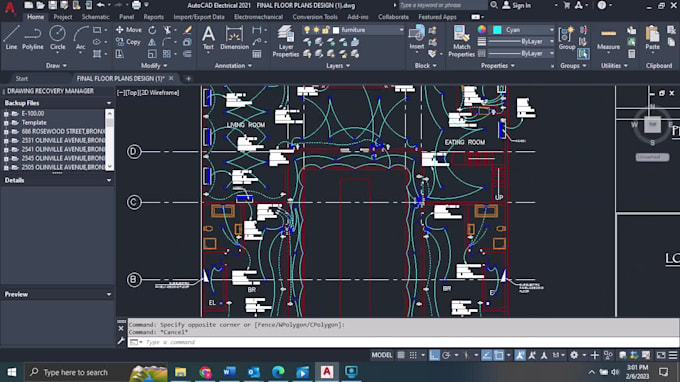Viewport: 680px width, 382px height.
Task: Open the linetype ByLayer dropdown
Action: 551,53
